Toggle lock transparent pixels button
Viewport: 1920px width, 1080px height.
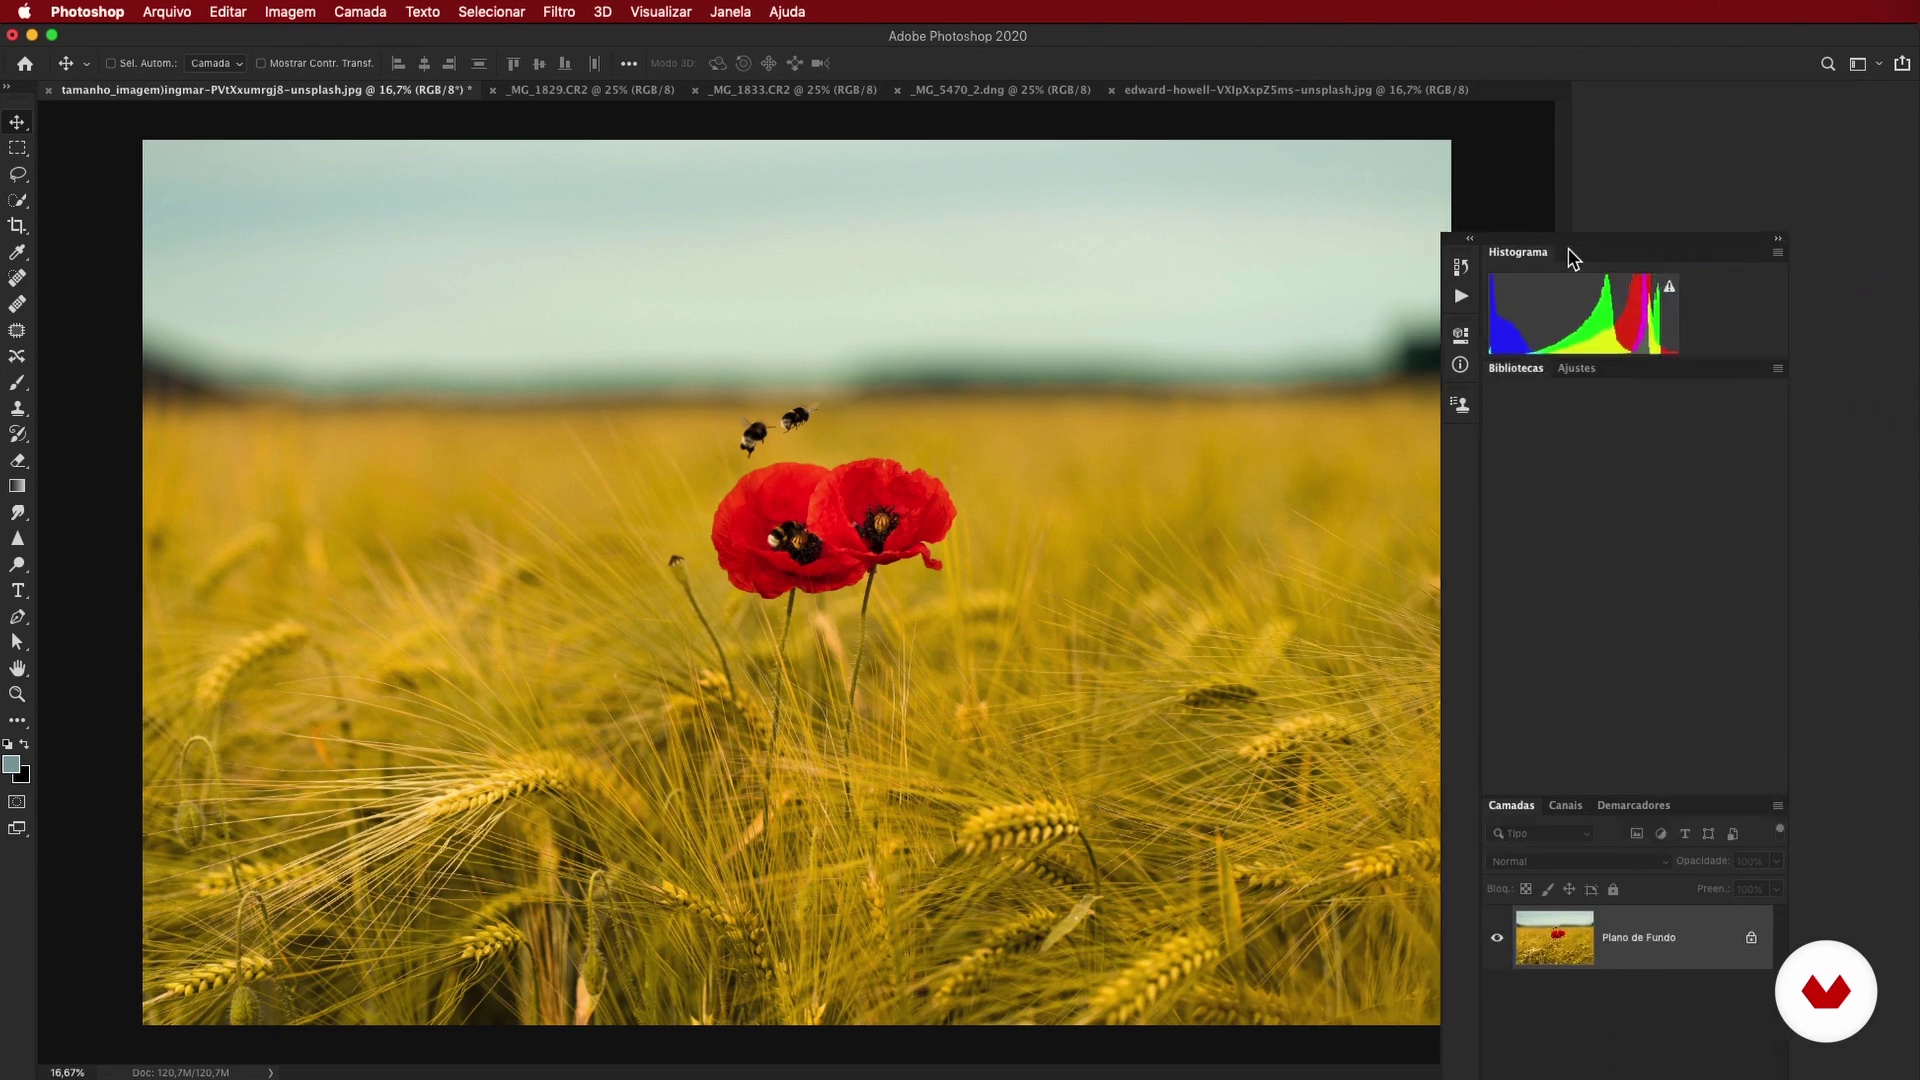[x=1526, y=889]
